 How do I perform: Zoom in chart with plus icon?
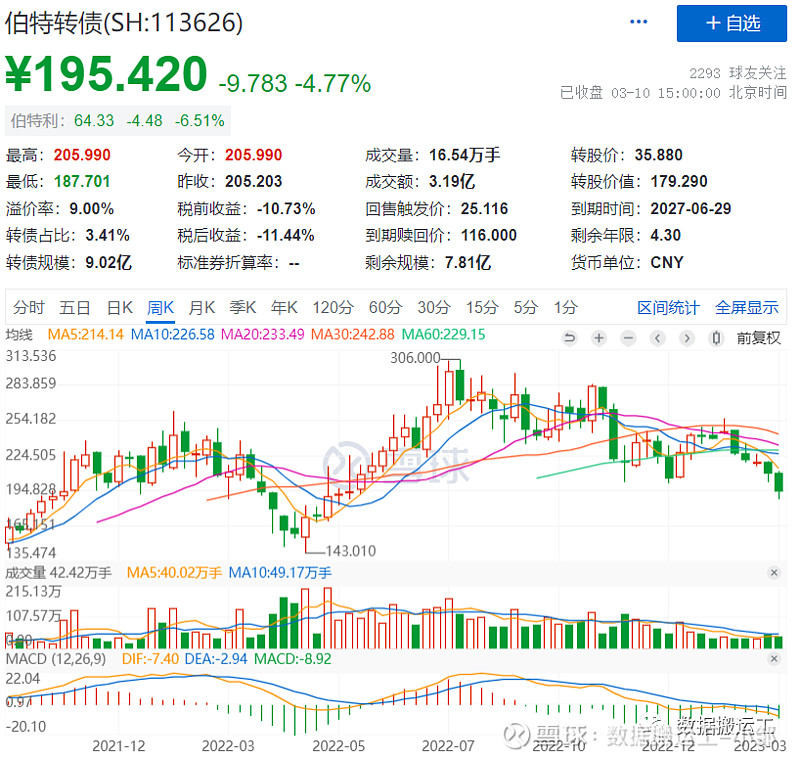point(599,338)
